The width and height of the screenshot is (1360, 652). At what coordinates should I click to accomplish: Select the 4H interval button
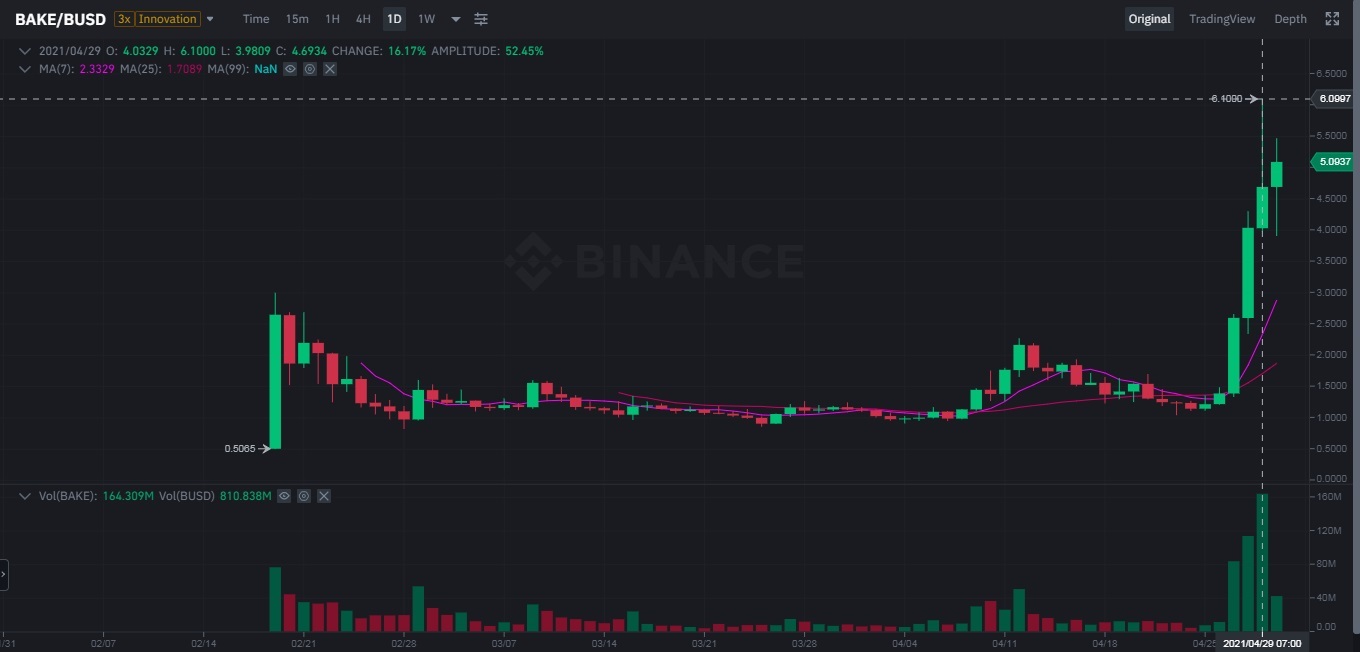[363, 19]
